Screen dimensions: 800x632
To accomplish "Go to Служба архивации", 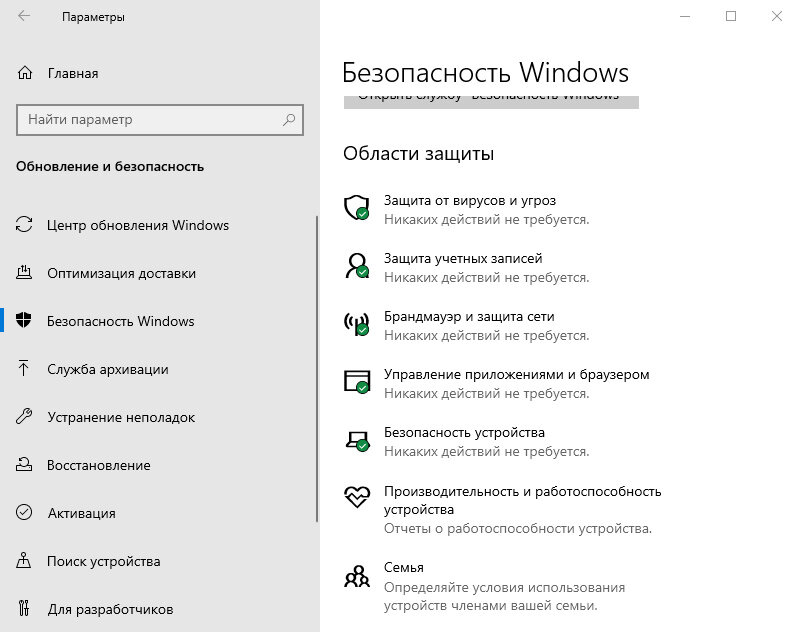I will (x=108, y=369).
